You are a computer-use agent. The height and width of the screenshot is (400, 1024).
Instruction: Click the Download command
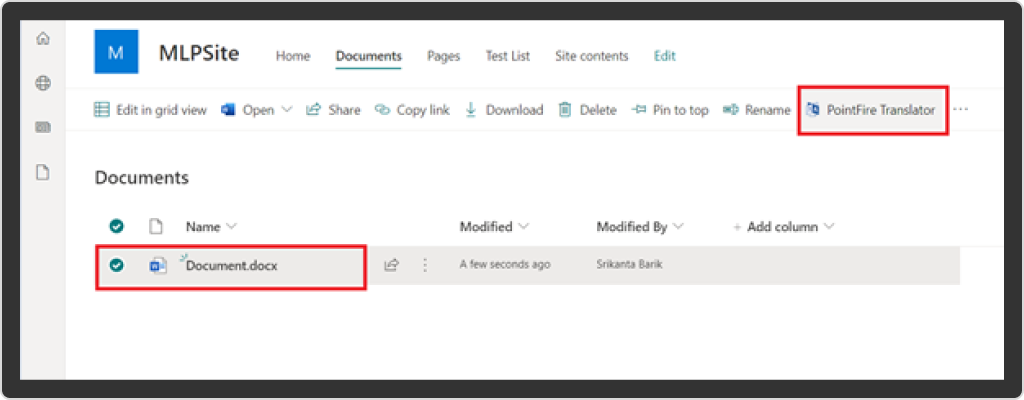tap(504, 110)
